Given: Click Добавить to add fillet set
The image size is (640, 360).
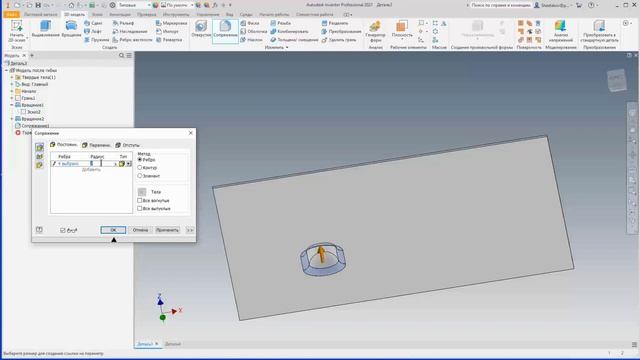Looking at the screenshot, I should coord(91,169).
